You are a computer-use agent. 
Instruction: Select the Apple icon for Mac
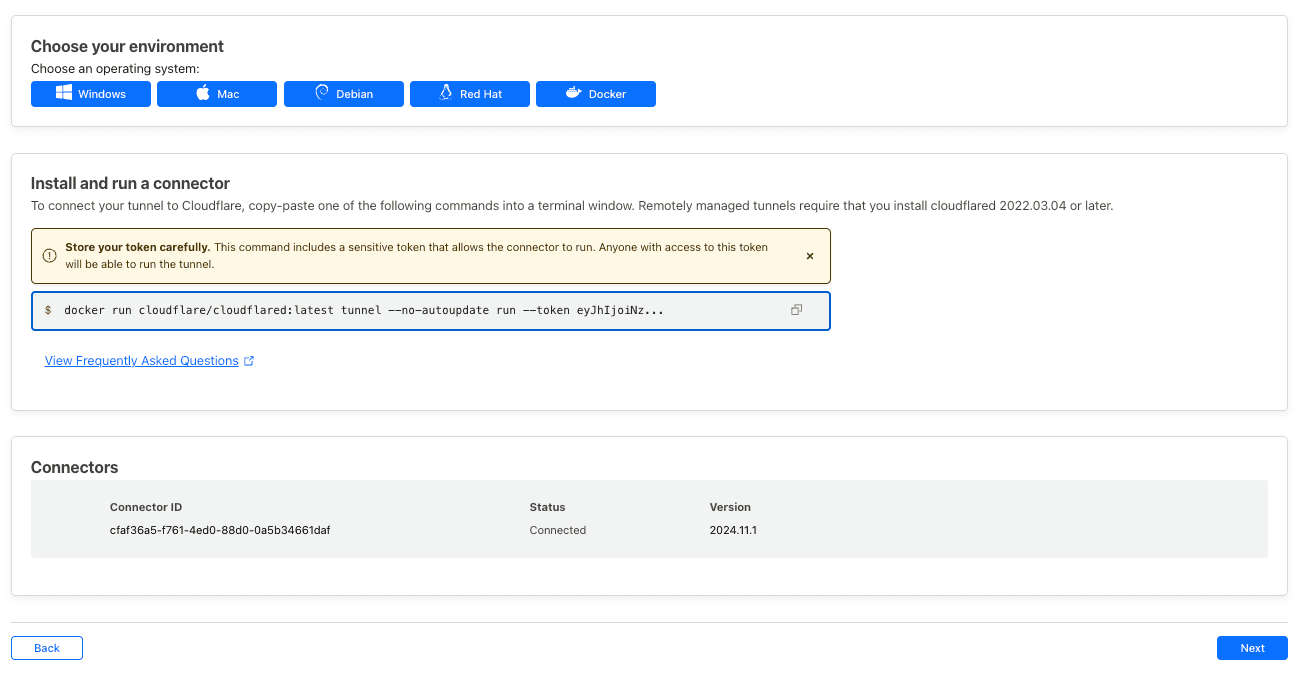(x=202, y=93)
